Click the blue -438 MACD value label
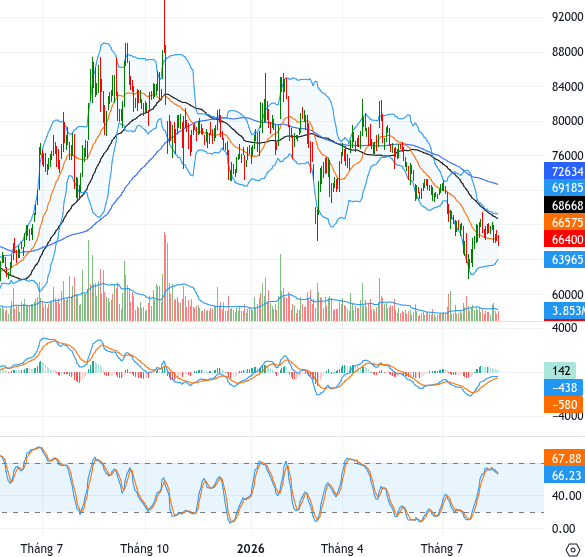Viewport: 585px width, 557px height. point(563,388)
